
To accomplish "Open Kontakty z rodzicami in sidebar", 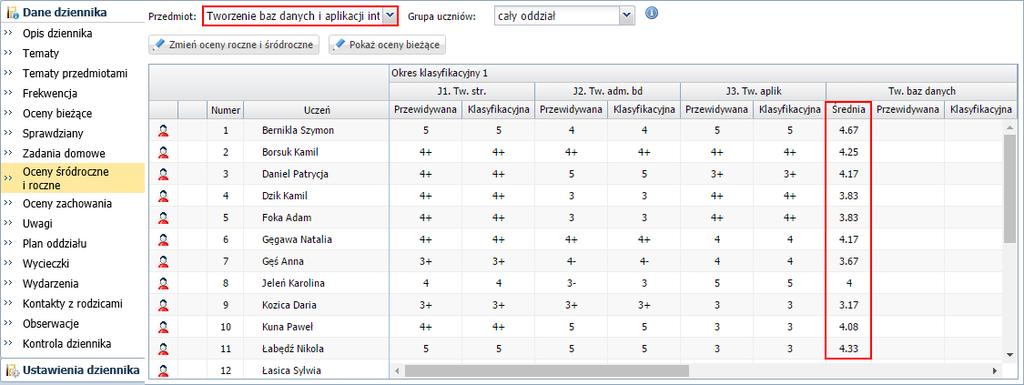I will point(72,303).
